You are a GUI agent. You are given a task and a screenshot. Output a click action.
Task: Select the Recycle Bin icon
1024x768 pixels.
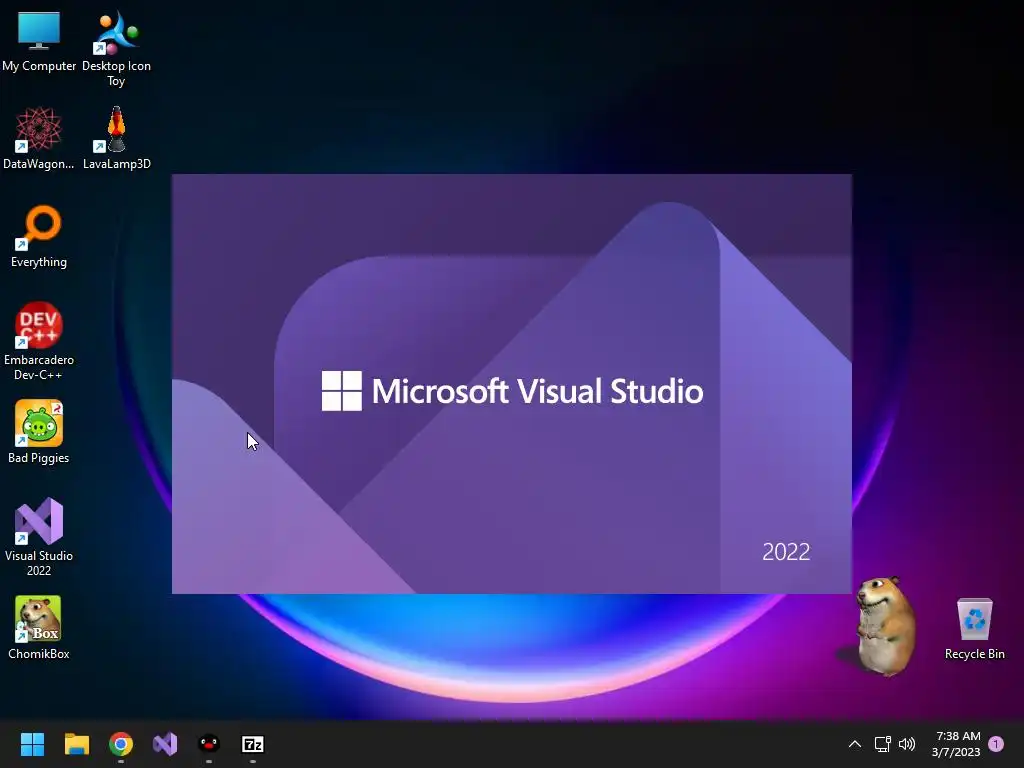click(x=974, y=628)
